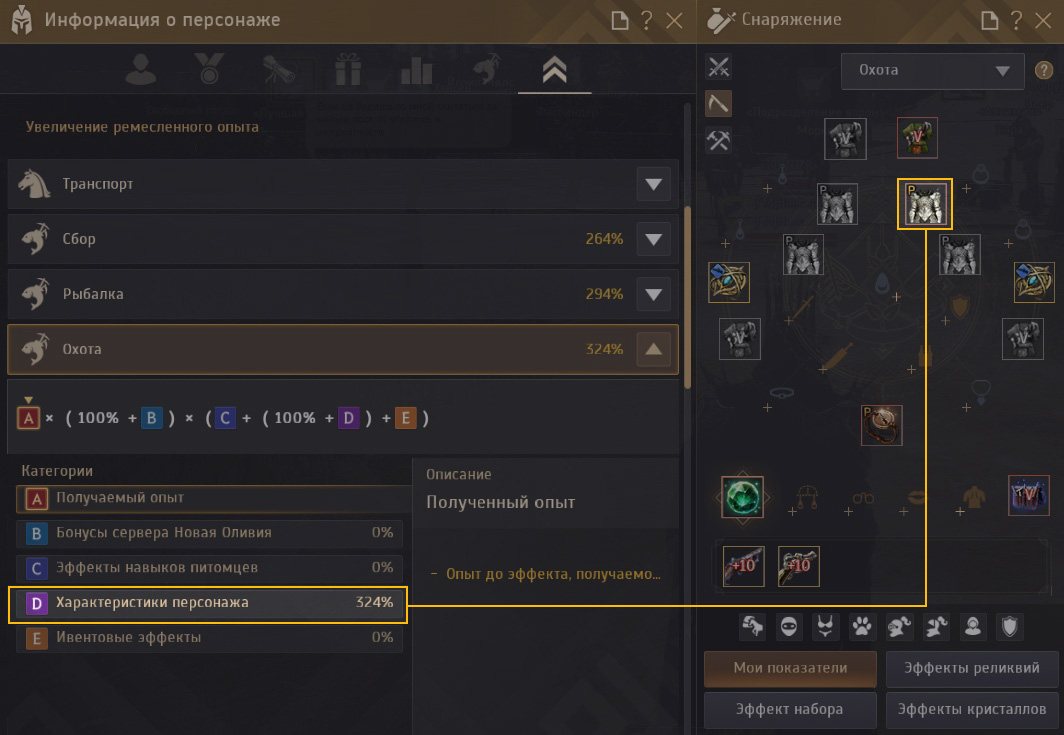Open Эффекты кристаллов button

[x=972, y=710]
